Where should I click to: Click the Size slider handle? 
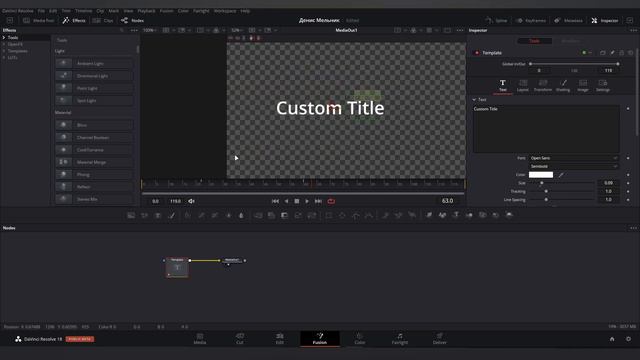[542, 183]
